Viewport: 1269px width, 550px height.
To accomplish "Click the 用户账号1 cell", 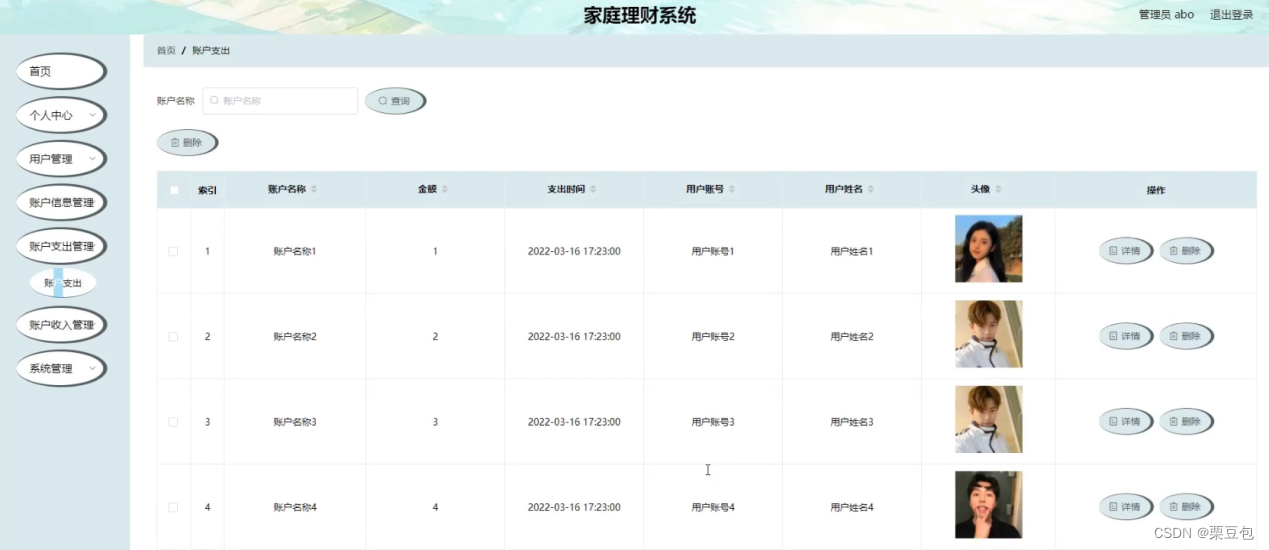I will tap(713, 251).
